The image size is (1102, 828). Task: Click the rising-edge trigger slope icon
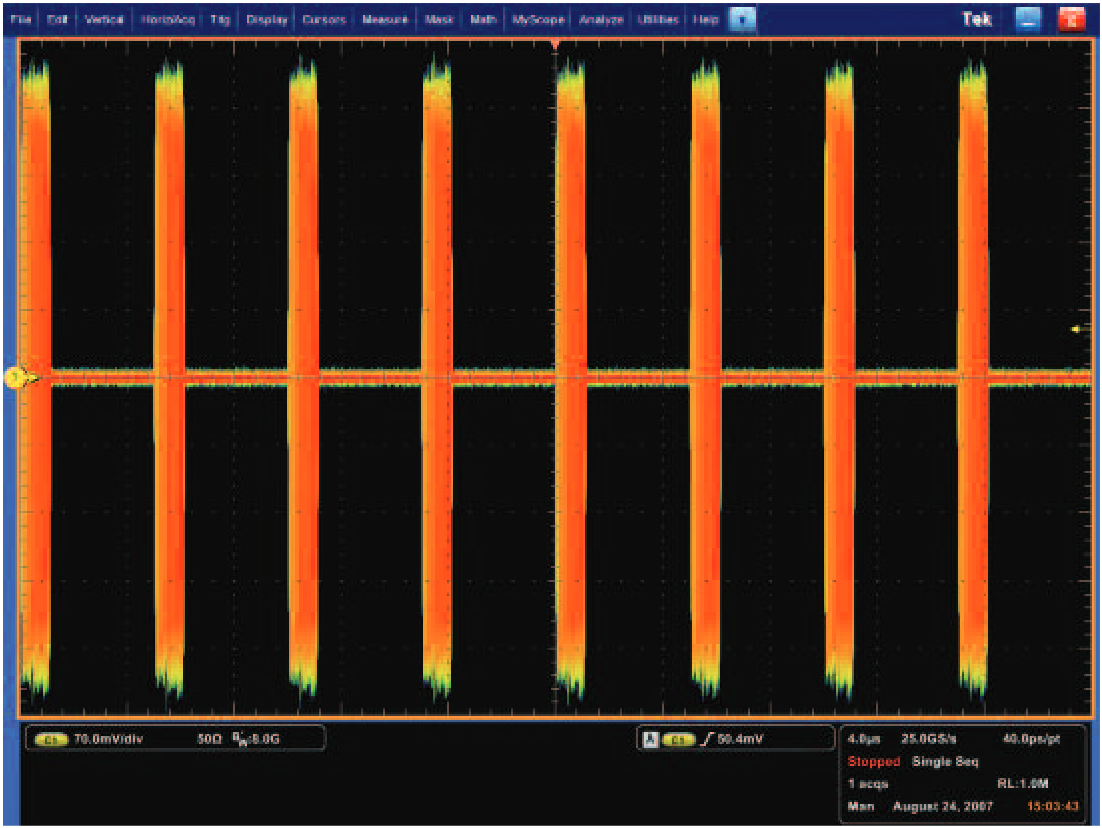705,738
